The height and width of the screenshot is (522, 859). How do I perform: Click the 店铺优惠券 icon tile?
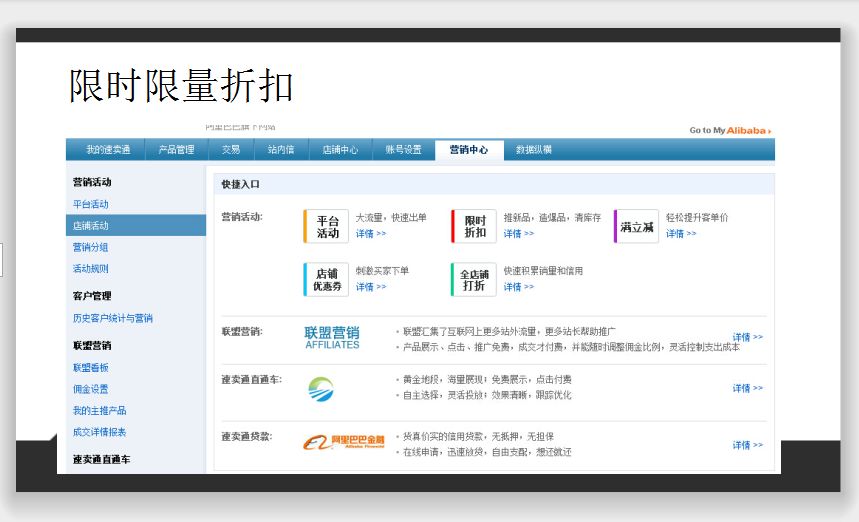click(326, 280)
